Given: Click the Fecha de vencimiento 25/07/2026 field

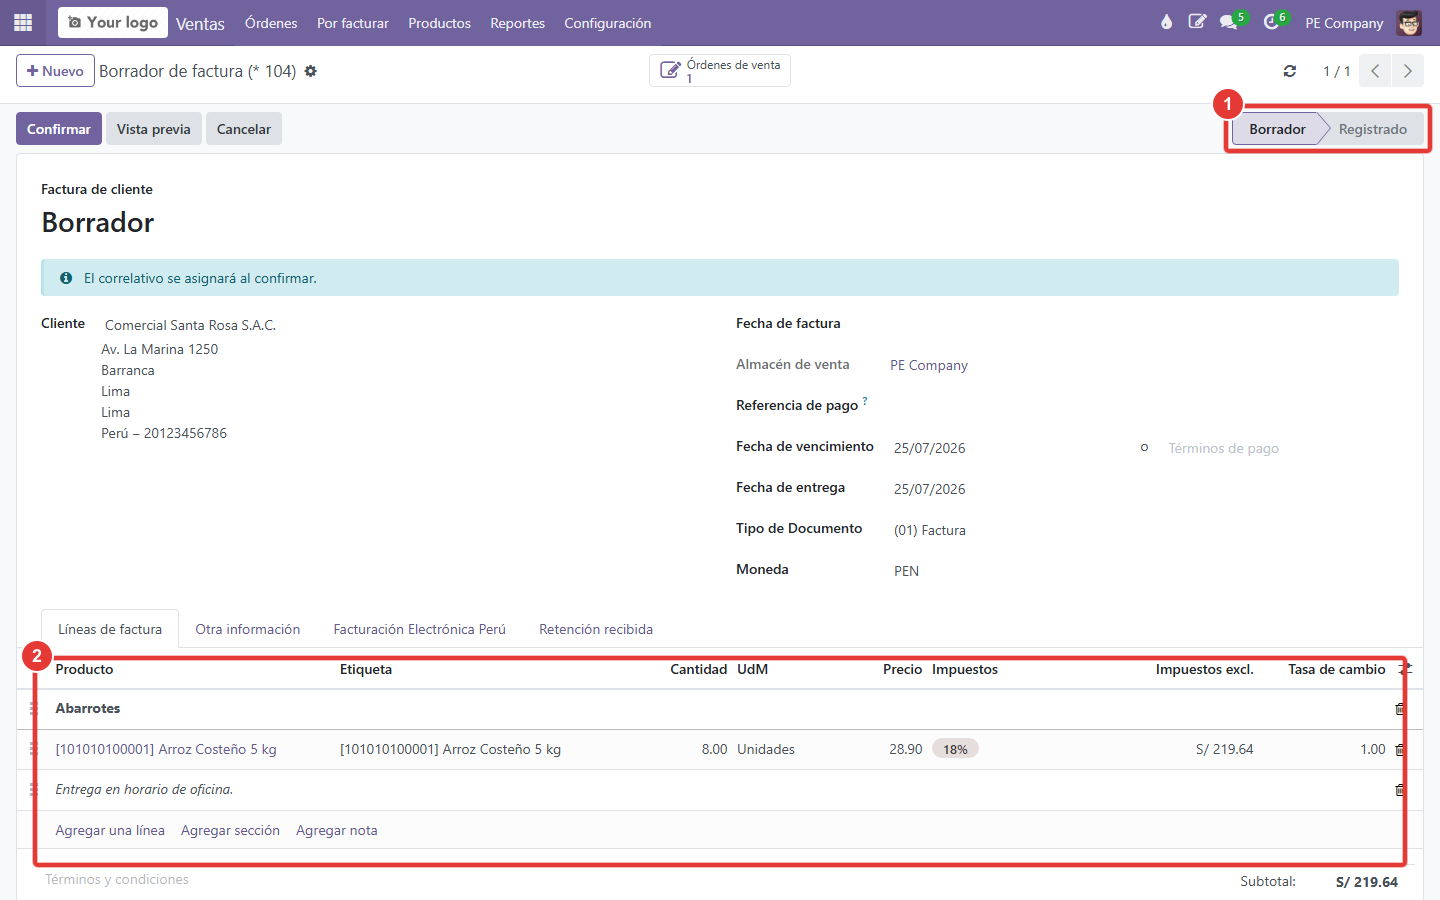Looking at the screenshot, I should (930, 448).
